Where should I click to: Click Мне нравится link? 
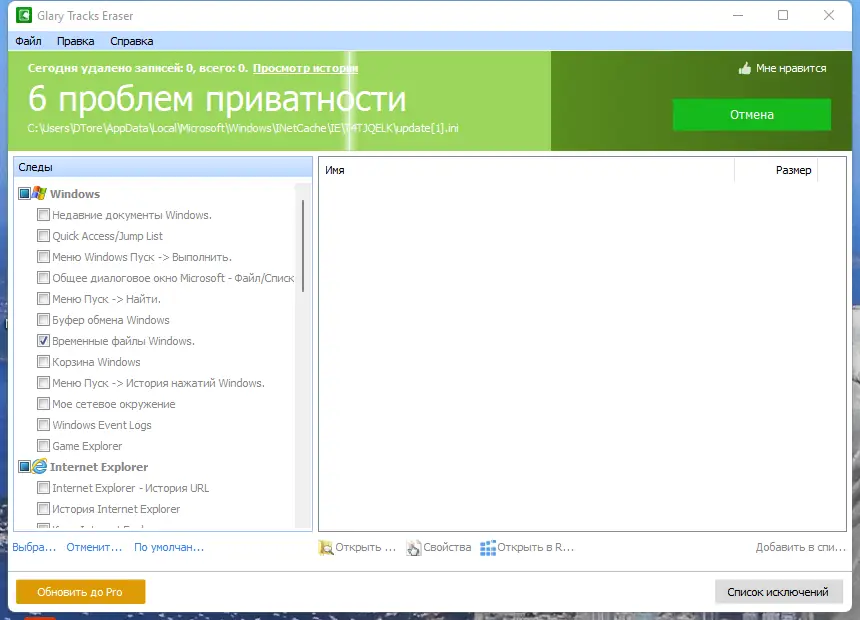[791, 69]
